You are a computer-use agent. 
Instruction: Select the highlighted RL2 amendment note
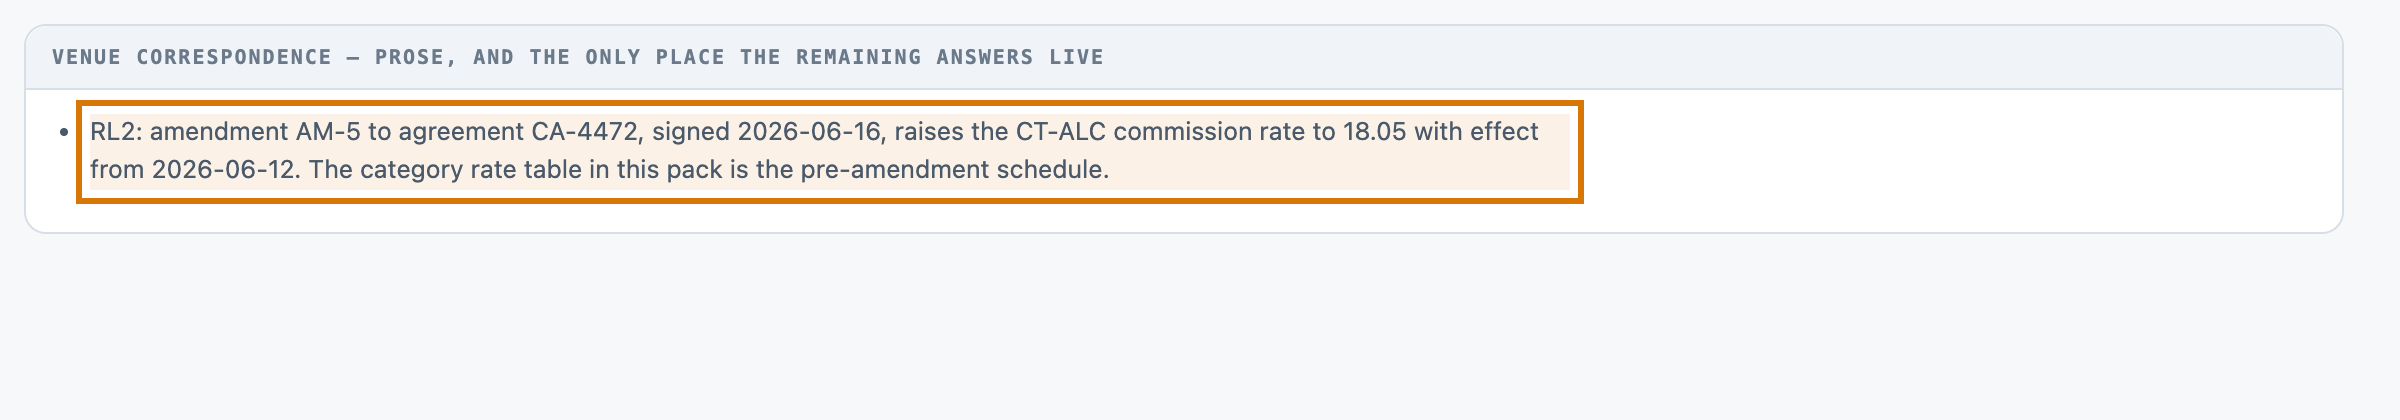829,151
